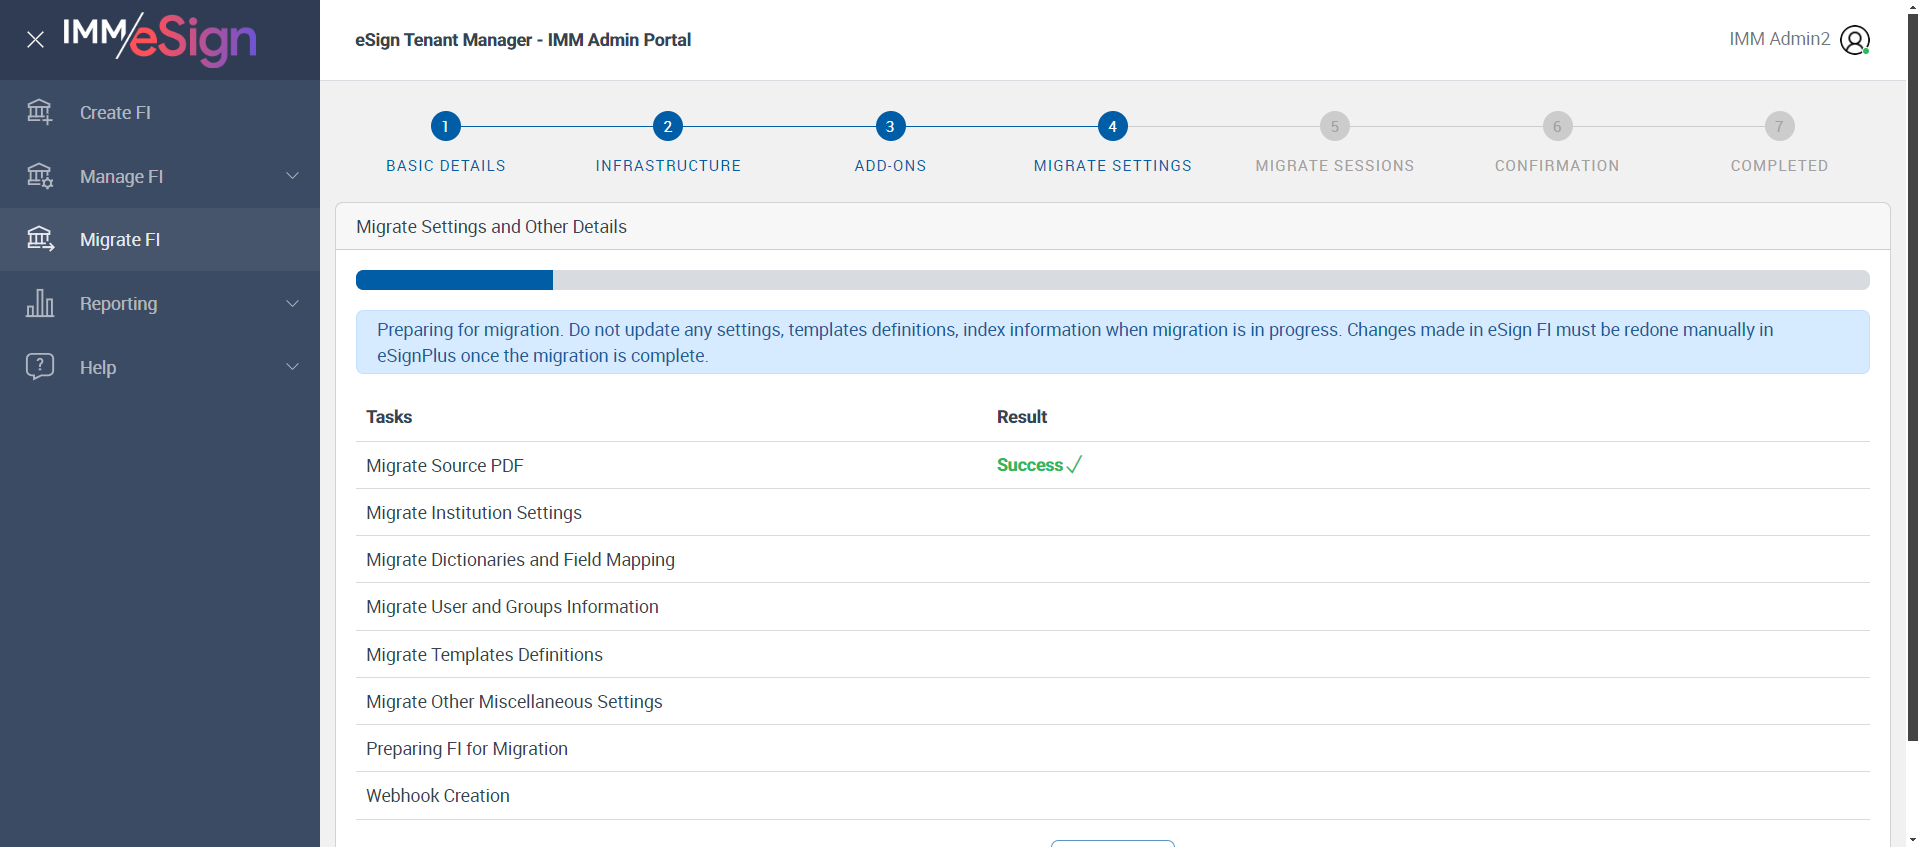Image resolution: width=1920 pixels, height=847 pixels.
Task: Click the Manage FI bank gear icon
Action: tap(40, 176)
